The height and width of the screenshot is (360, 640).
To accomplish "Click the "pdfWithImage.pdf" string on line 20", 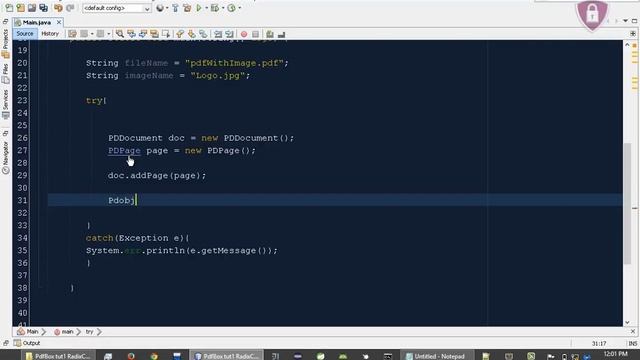I will (x=234, y=63).
